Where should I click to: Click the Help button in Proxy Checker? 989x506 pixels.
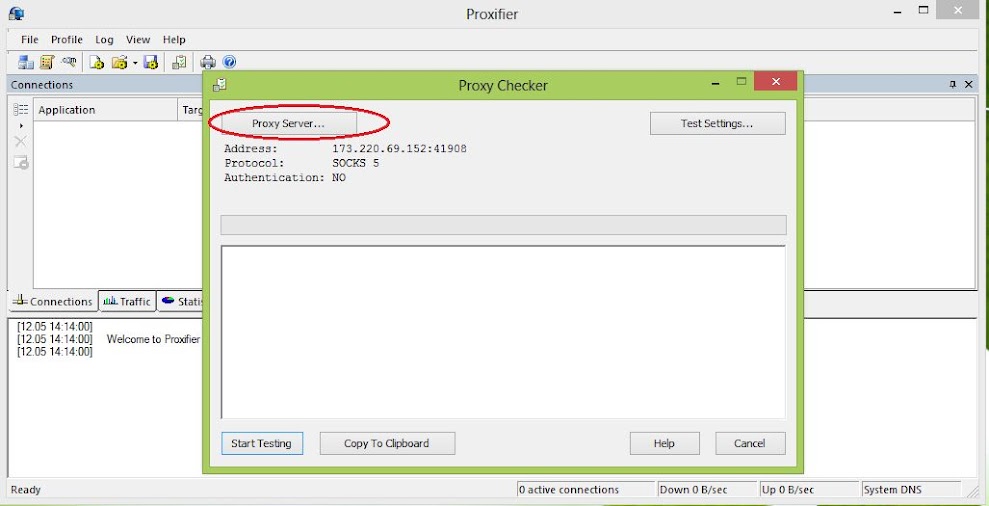coord(664,444)
